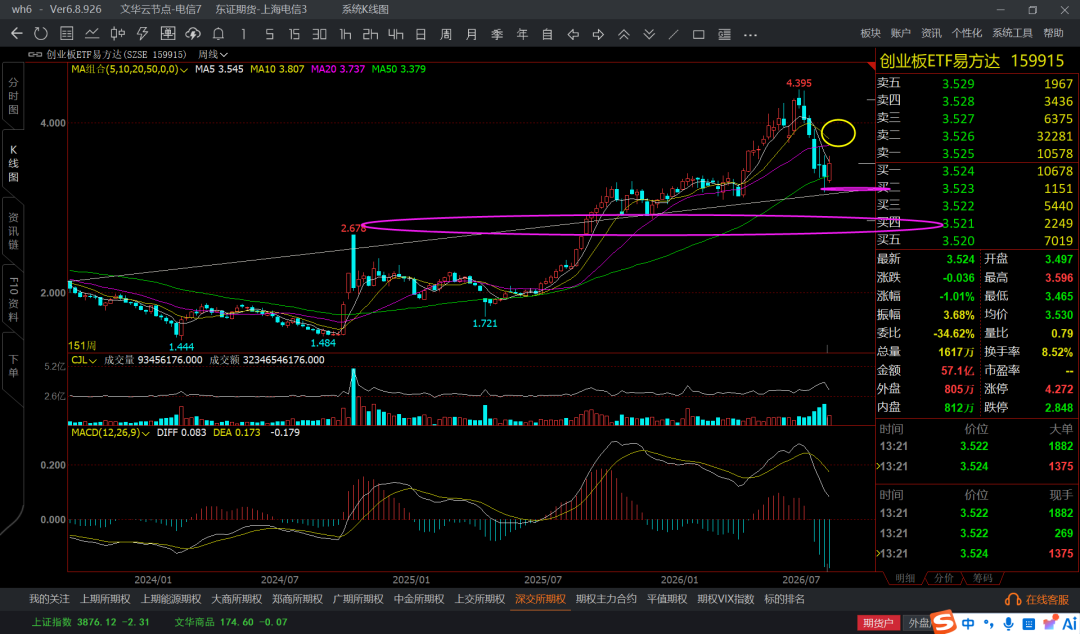The height and width of the screenshot is (634, 1080).
Task: Expand the 周线 period dropdown
Action: [x=213, y=54]
